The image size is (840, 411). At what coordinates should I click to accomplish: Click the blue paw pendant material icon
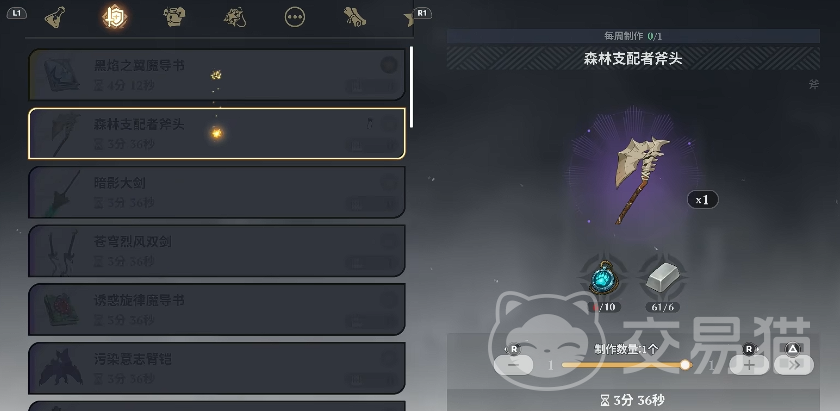tap(604, 279)
